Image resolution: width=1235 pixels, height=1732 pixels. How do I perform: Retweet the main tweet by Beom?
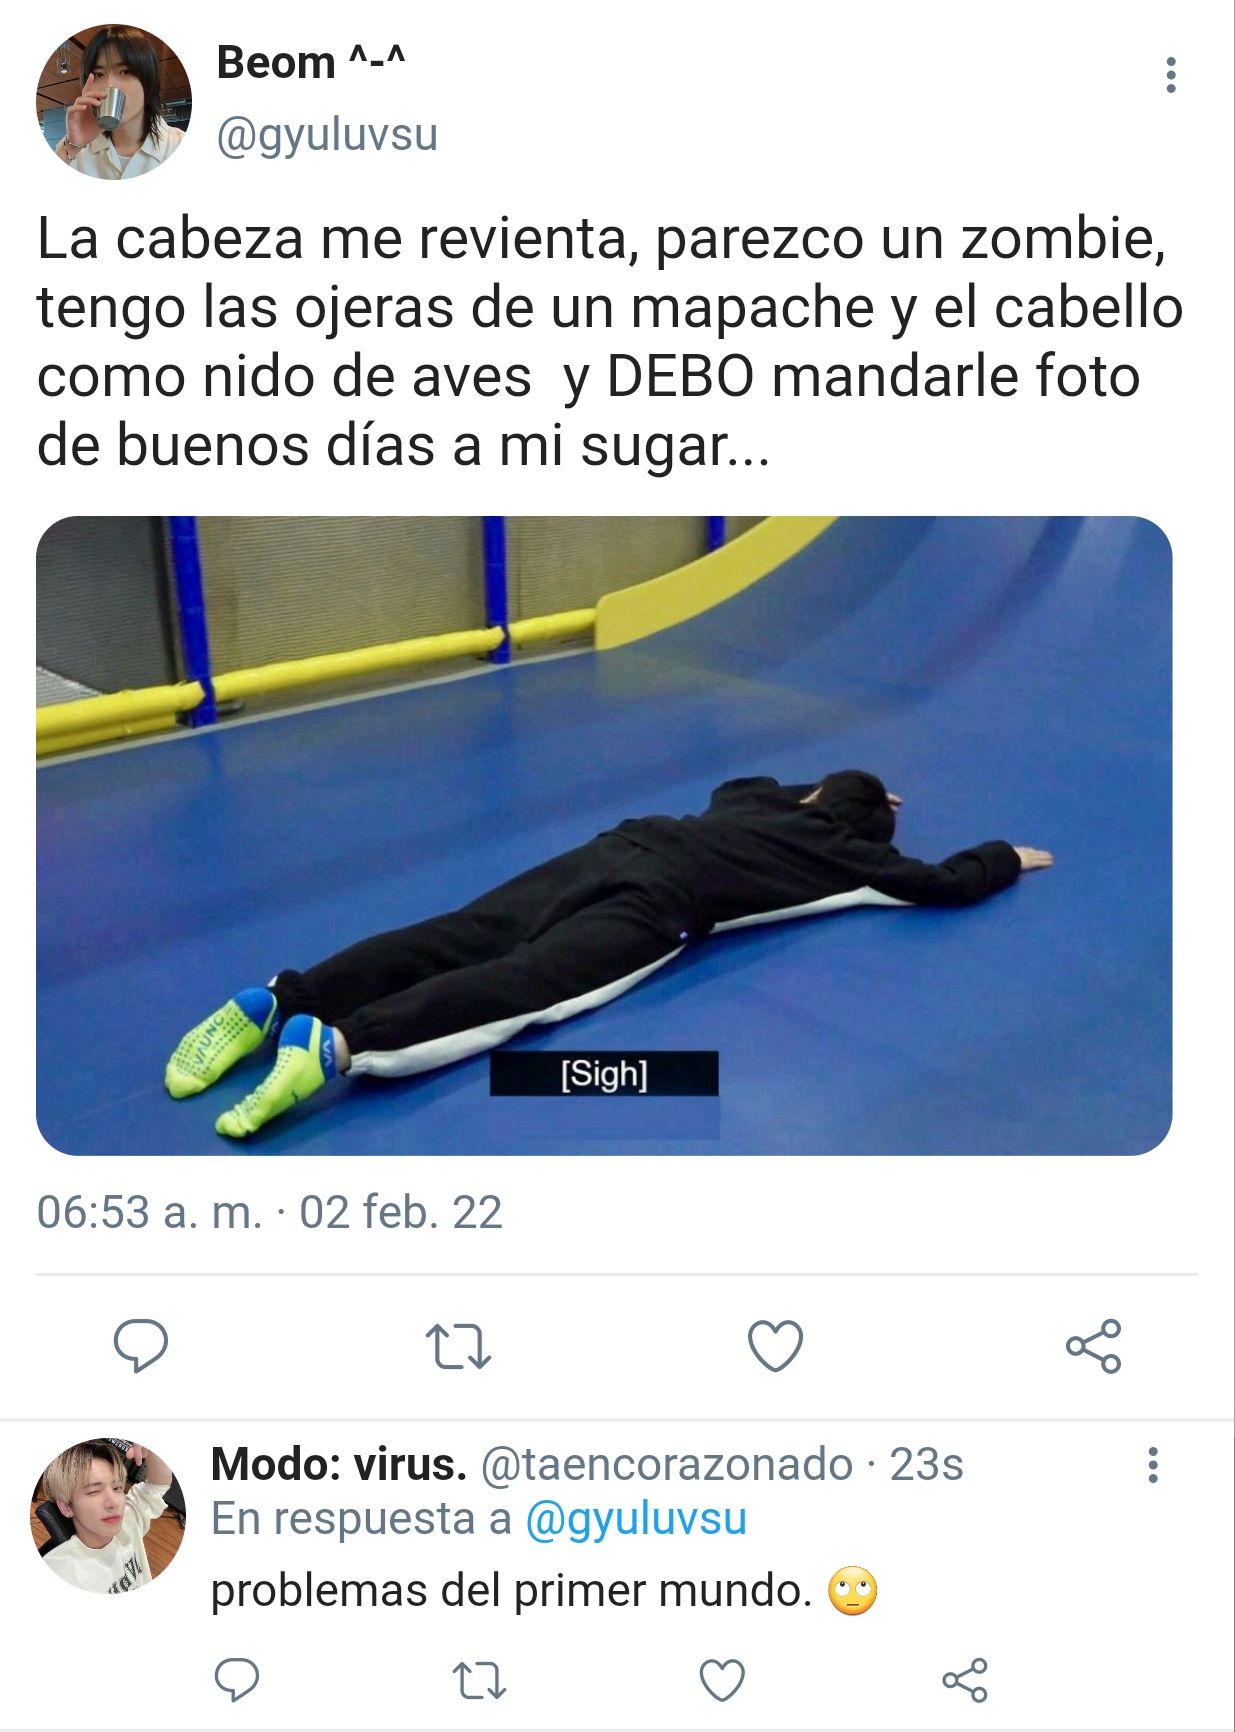[x=458, y=1346]
